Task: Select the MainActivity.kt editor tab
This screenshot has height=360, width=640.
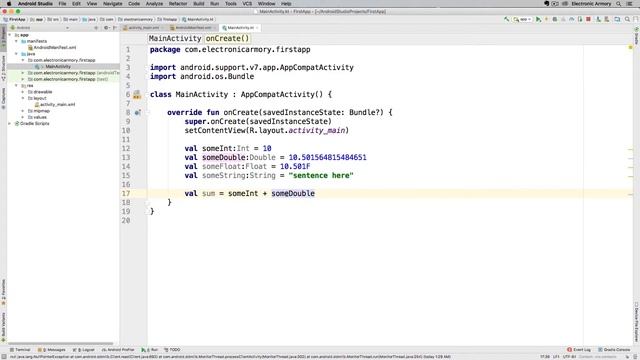Action: 240,28
